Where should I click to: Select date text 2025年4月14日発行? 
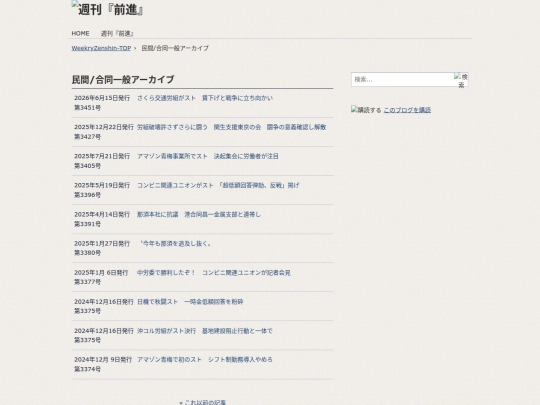pos(102,215)
